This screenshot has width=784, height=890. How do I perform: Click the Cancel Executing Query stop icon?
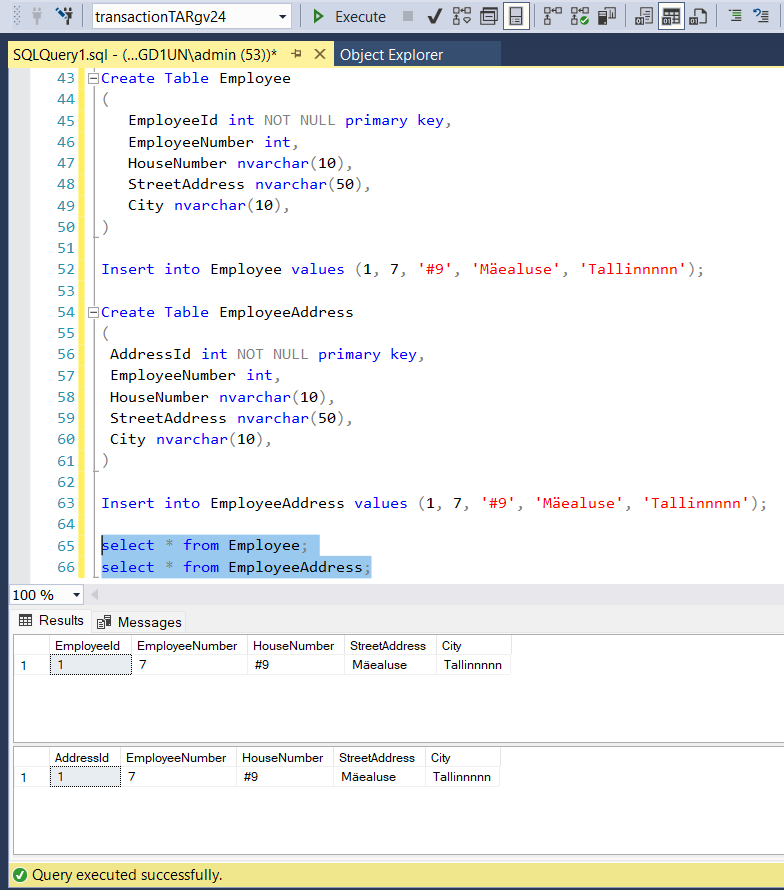408,16
